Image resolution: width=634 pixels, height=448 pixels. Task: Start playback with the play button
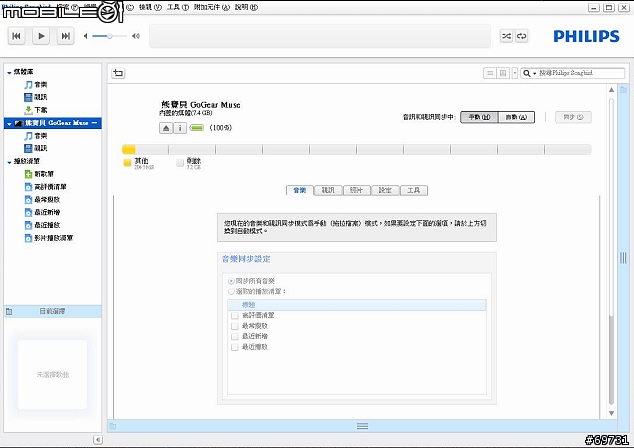tap(41, 36)
